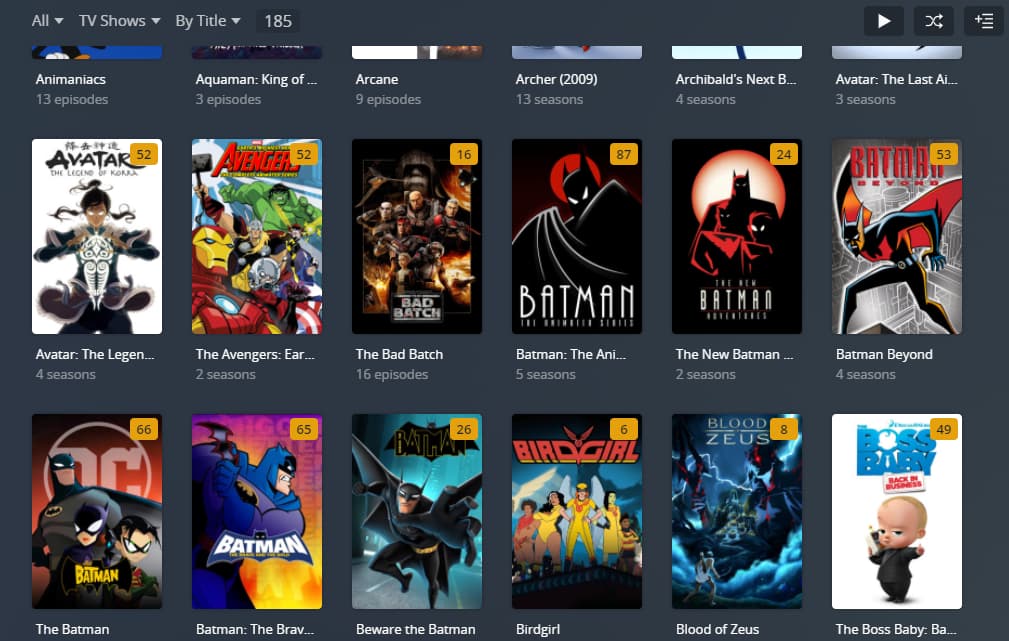This screenshot has width=1009, height=641.
Task: Open Batman Beyond poster
Action: (x=897, y=236)
